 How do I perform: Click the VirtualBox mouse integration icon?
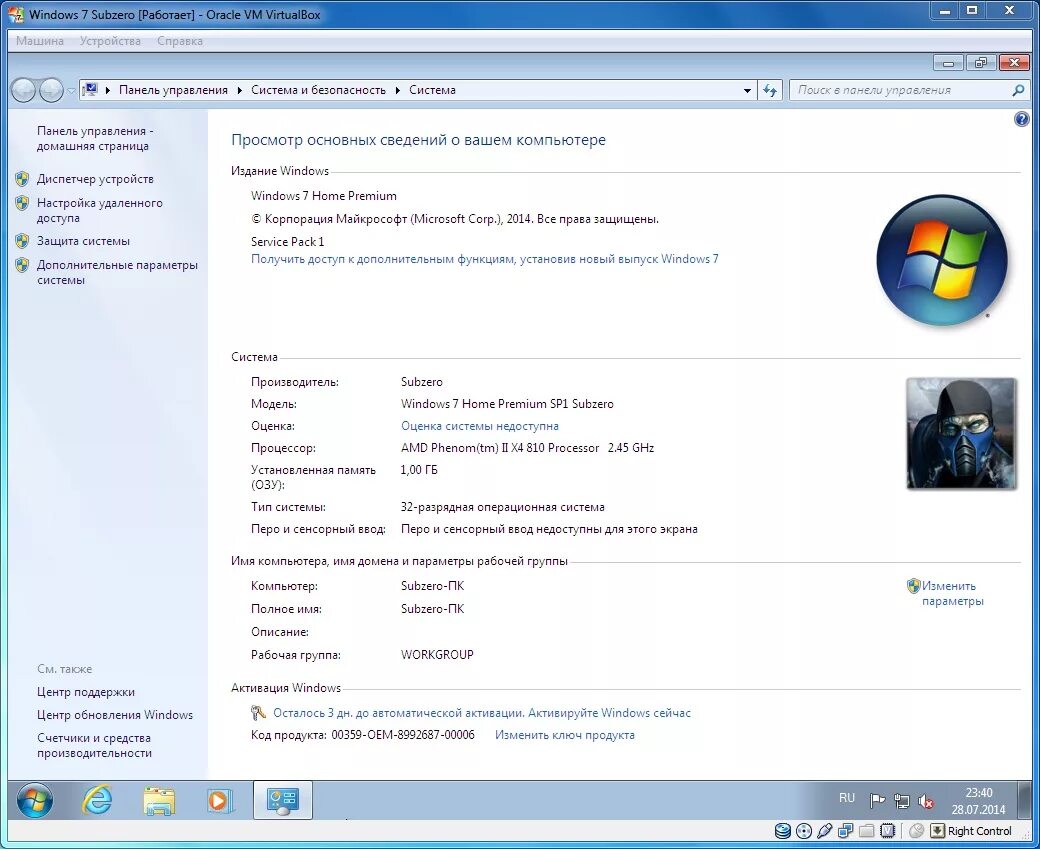tap(917, 830)
